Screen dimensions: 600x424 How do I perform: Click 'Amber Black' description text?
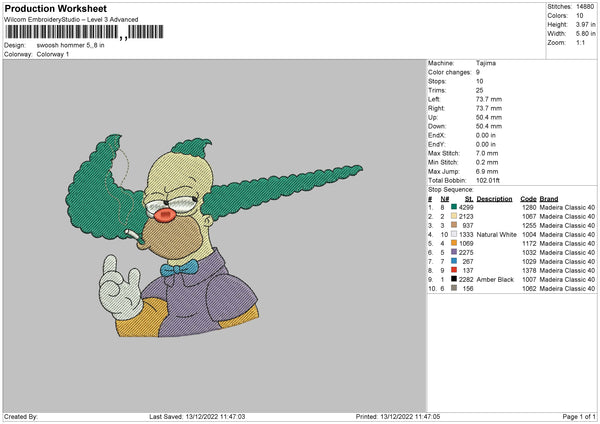point(495,279)
